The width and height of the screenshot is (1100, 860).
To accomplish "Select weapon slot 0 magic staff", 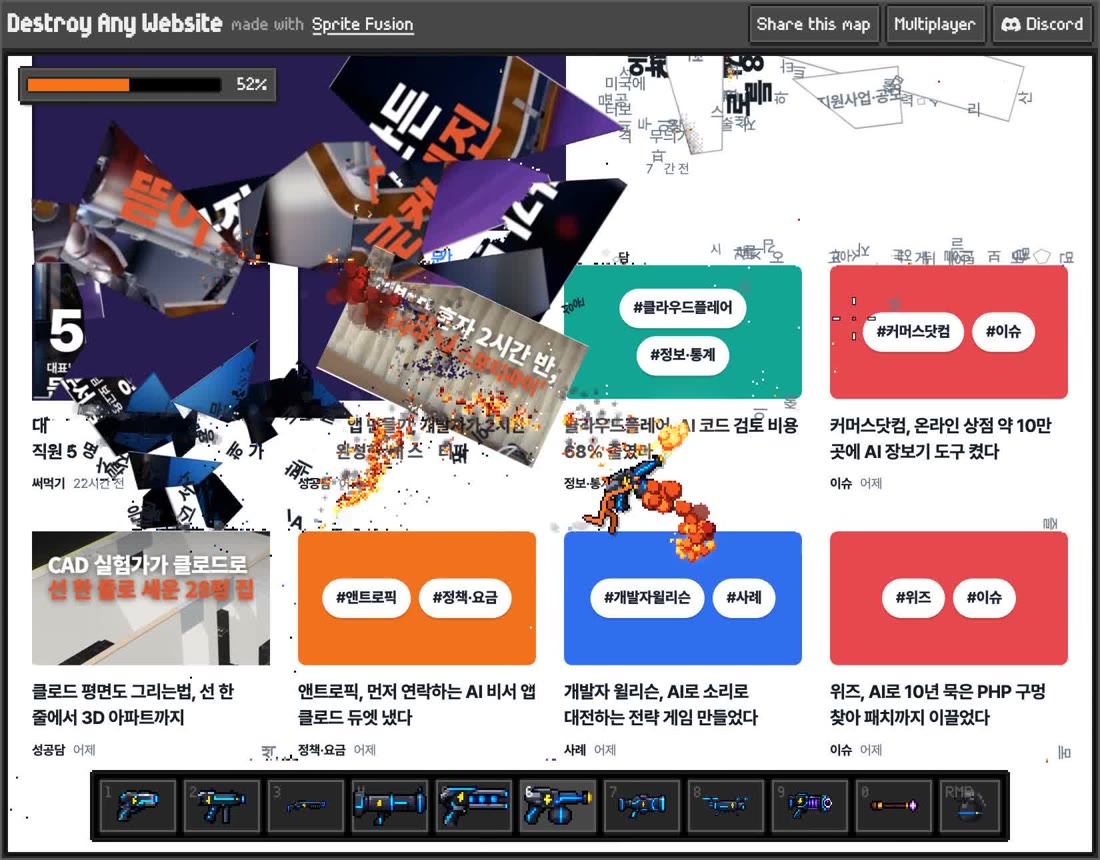I will tap(894, 805).
